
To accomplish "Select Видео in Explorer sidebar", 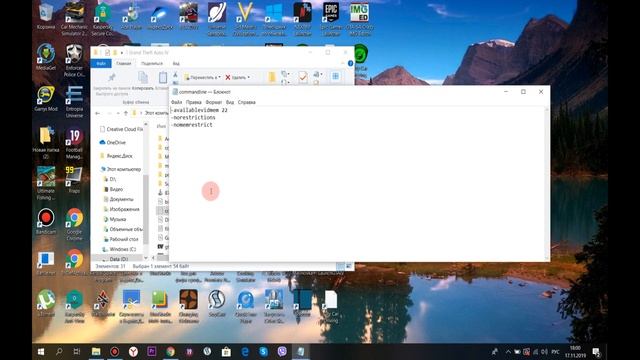I will coord(113,189).
